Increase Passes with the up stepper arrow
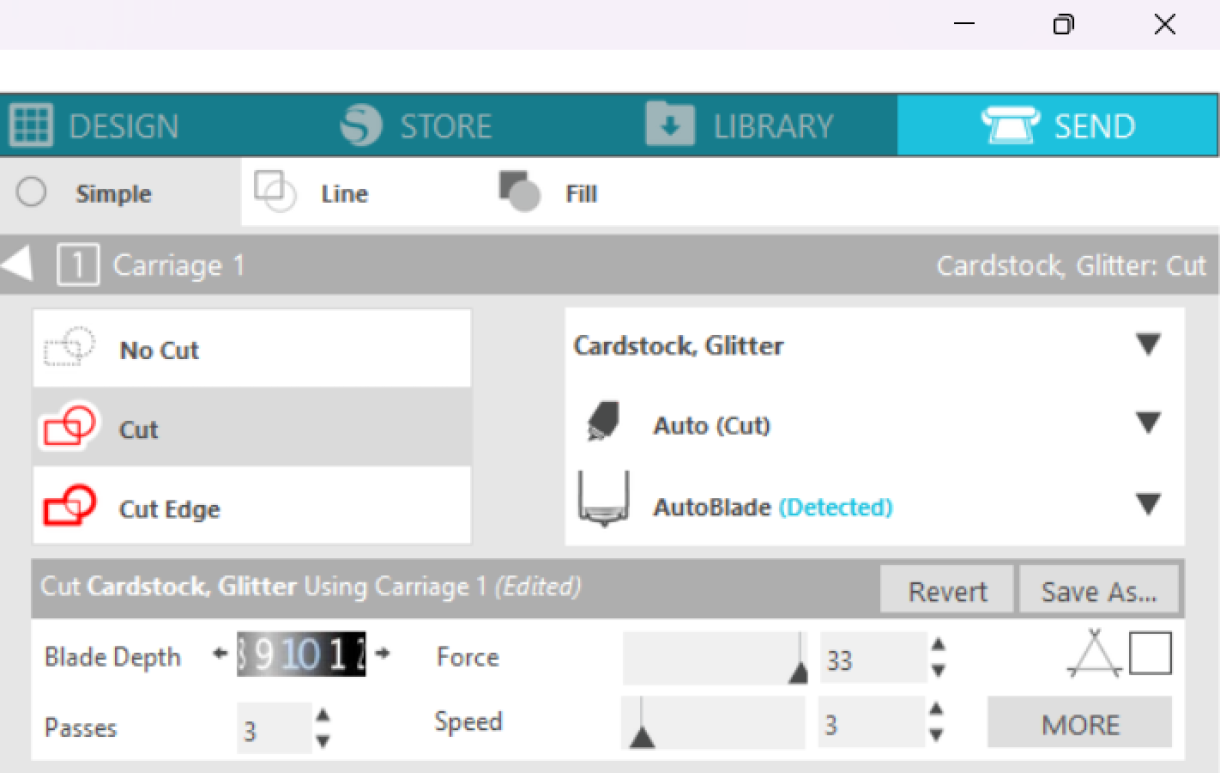The image size is (1220, 773). point(322,715)
